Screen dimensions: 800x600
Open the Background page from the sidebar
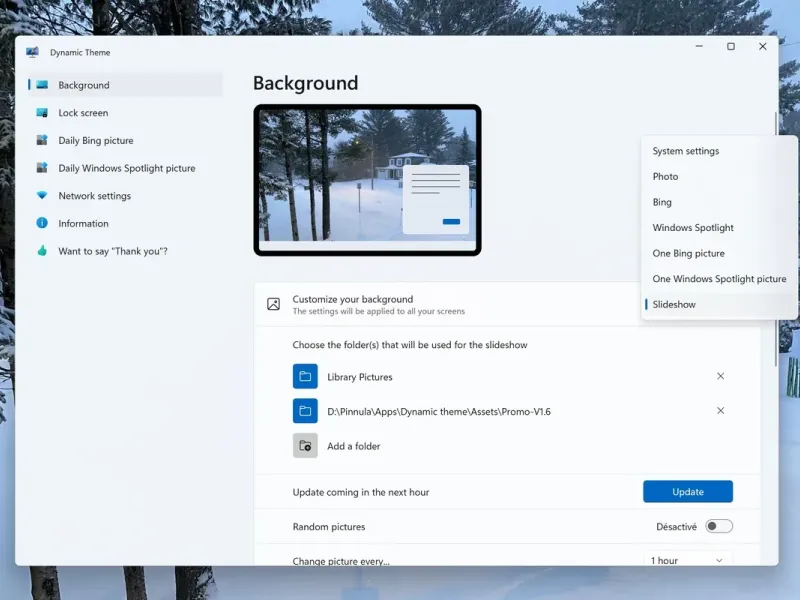point(126,85)
